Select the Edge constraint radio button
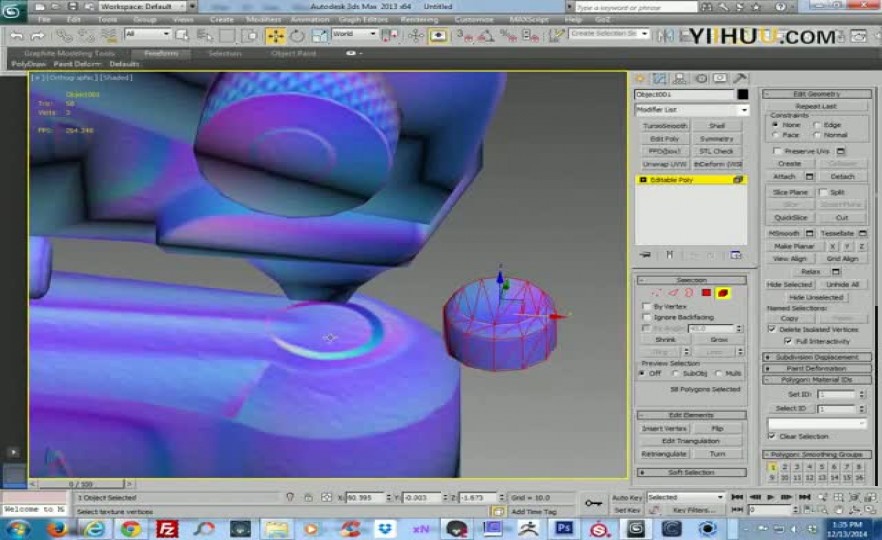The width and height of the screenshot is (882, 540). pos(816,124)
